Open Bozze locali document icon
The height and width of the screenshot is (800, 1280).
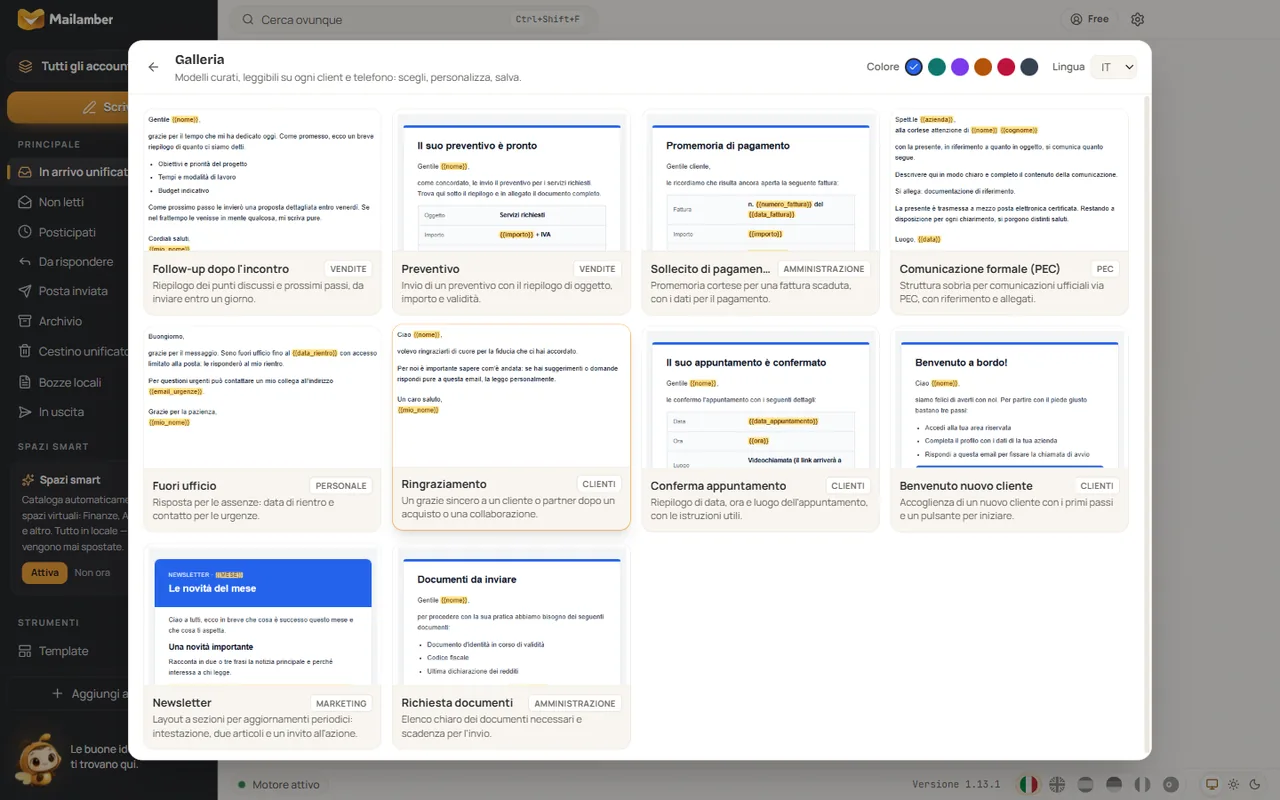tap(25, 382)
